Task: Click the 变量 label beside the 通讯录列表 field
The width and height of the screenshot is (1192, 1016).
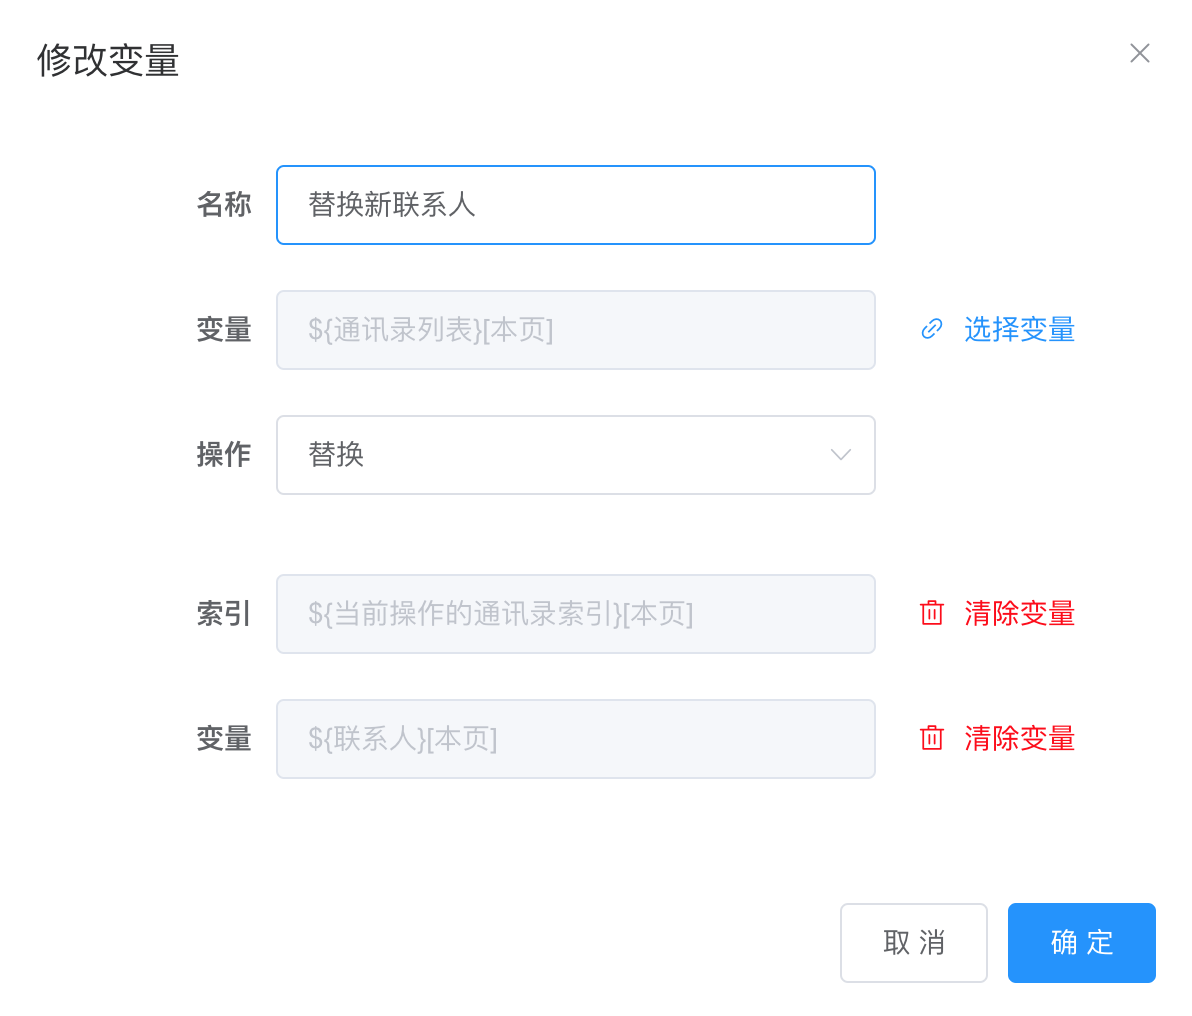Action: (x=224, y=330)
